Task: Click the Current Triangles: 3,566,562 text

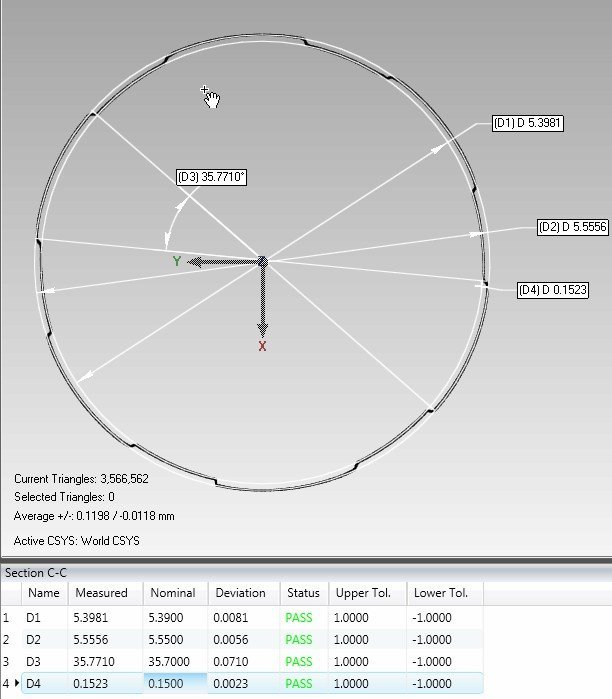Action: pos(81,479)
